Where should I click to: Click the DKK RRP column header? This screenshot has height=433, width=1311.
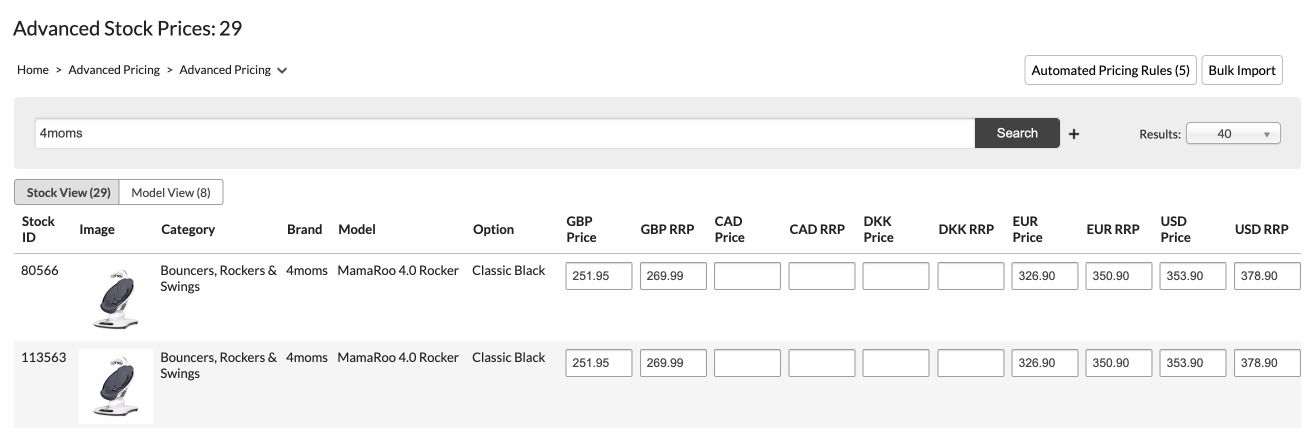coord(966,229)
